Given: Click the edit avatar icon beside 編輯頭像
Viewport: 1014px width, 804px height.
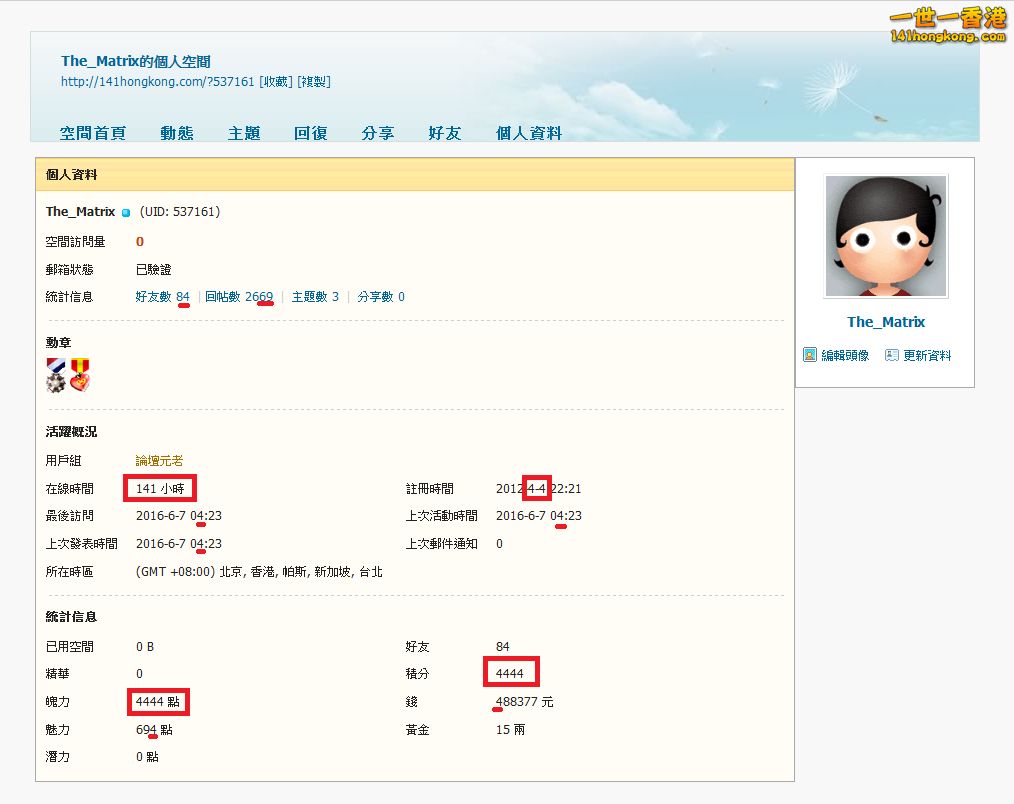Looking at the screenshot, I should (x=810, y=354).
